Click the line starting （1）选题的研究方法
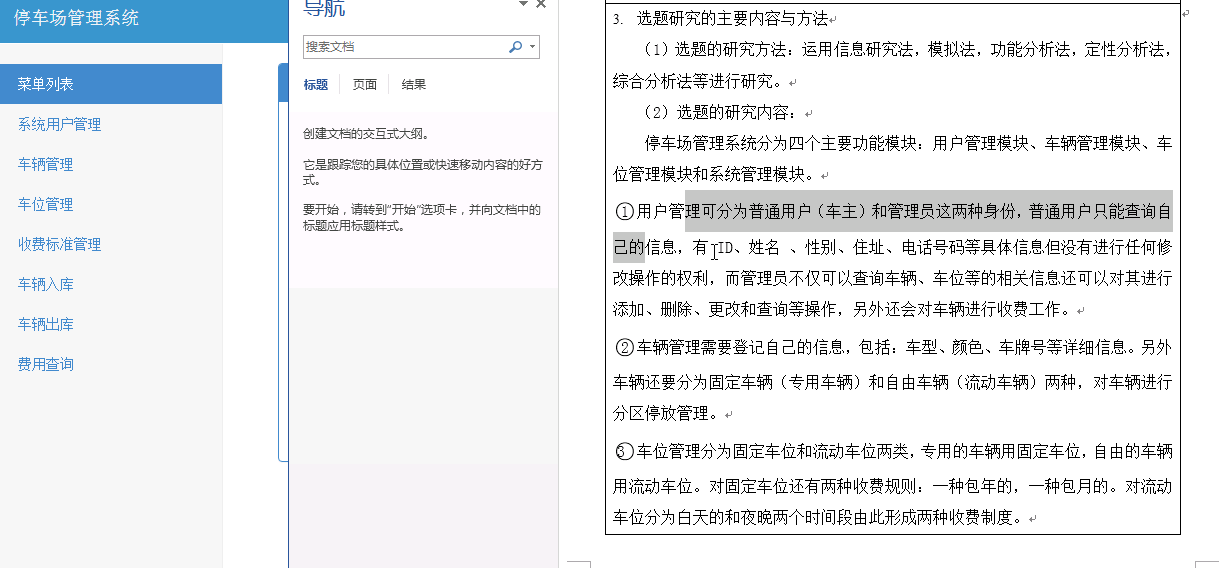This screenshot has height=568, width=1231. (908, 50)
